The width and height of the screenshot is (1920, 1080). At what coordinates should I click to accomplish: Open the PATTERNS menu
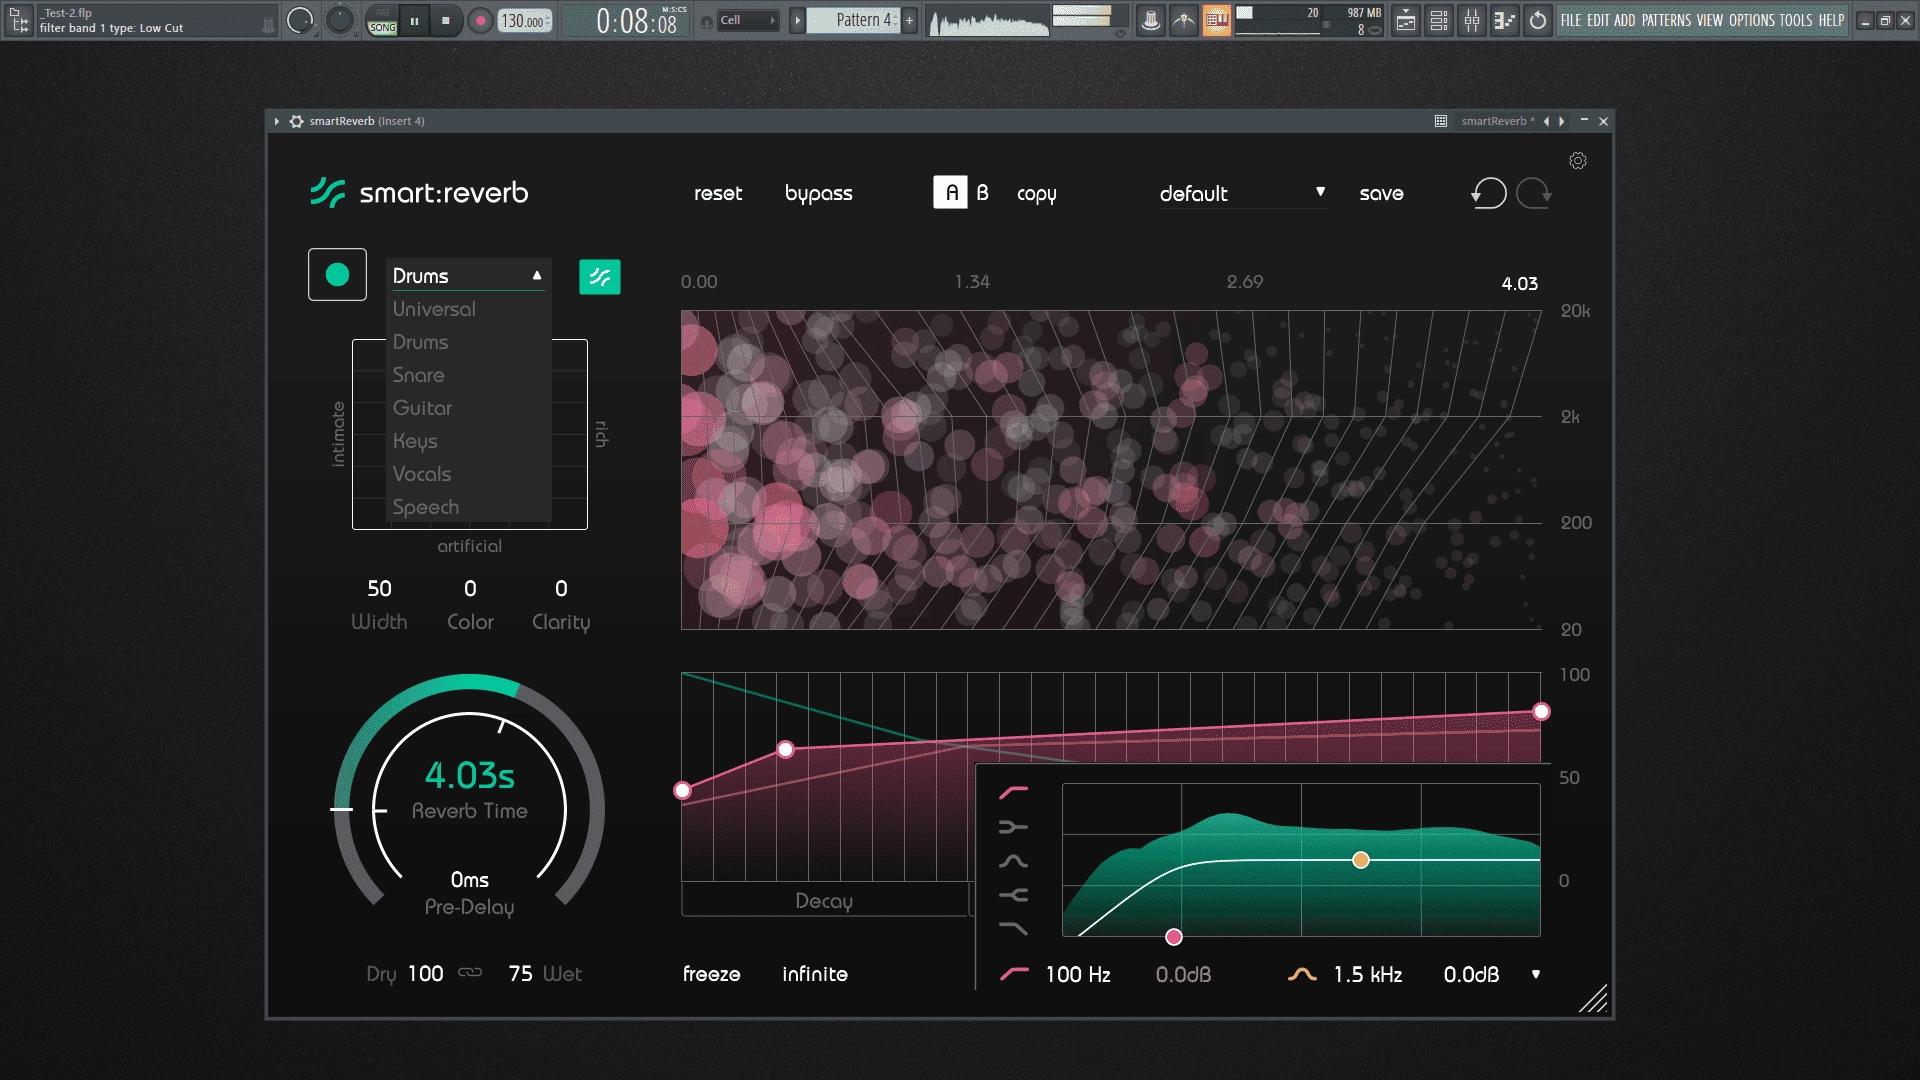(x=1666, y=20)
